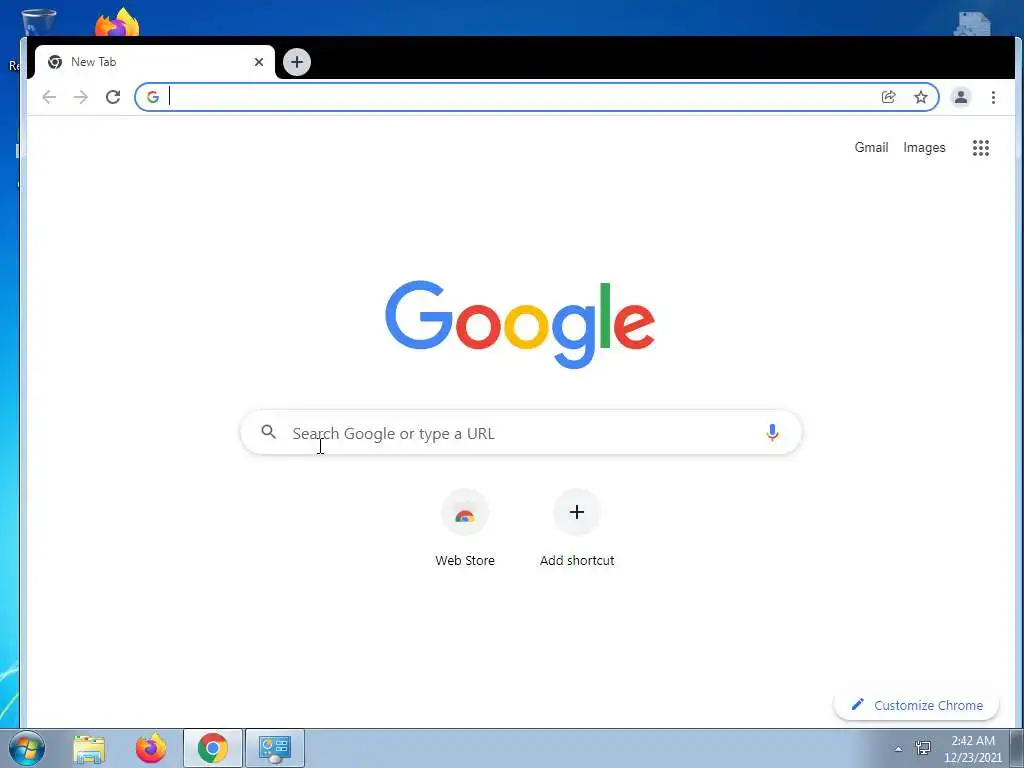Image resolution: width=1024 pixels, height=768 pixels.
Task: Click the network tray icon
Action: pyautogui.click(x=923, y=748)
